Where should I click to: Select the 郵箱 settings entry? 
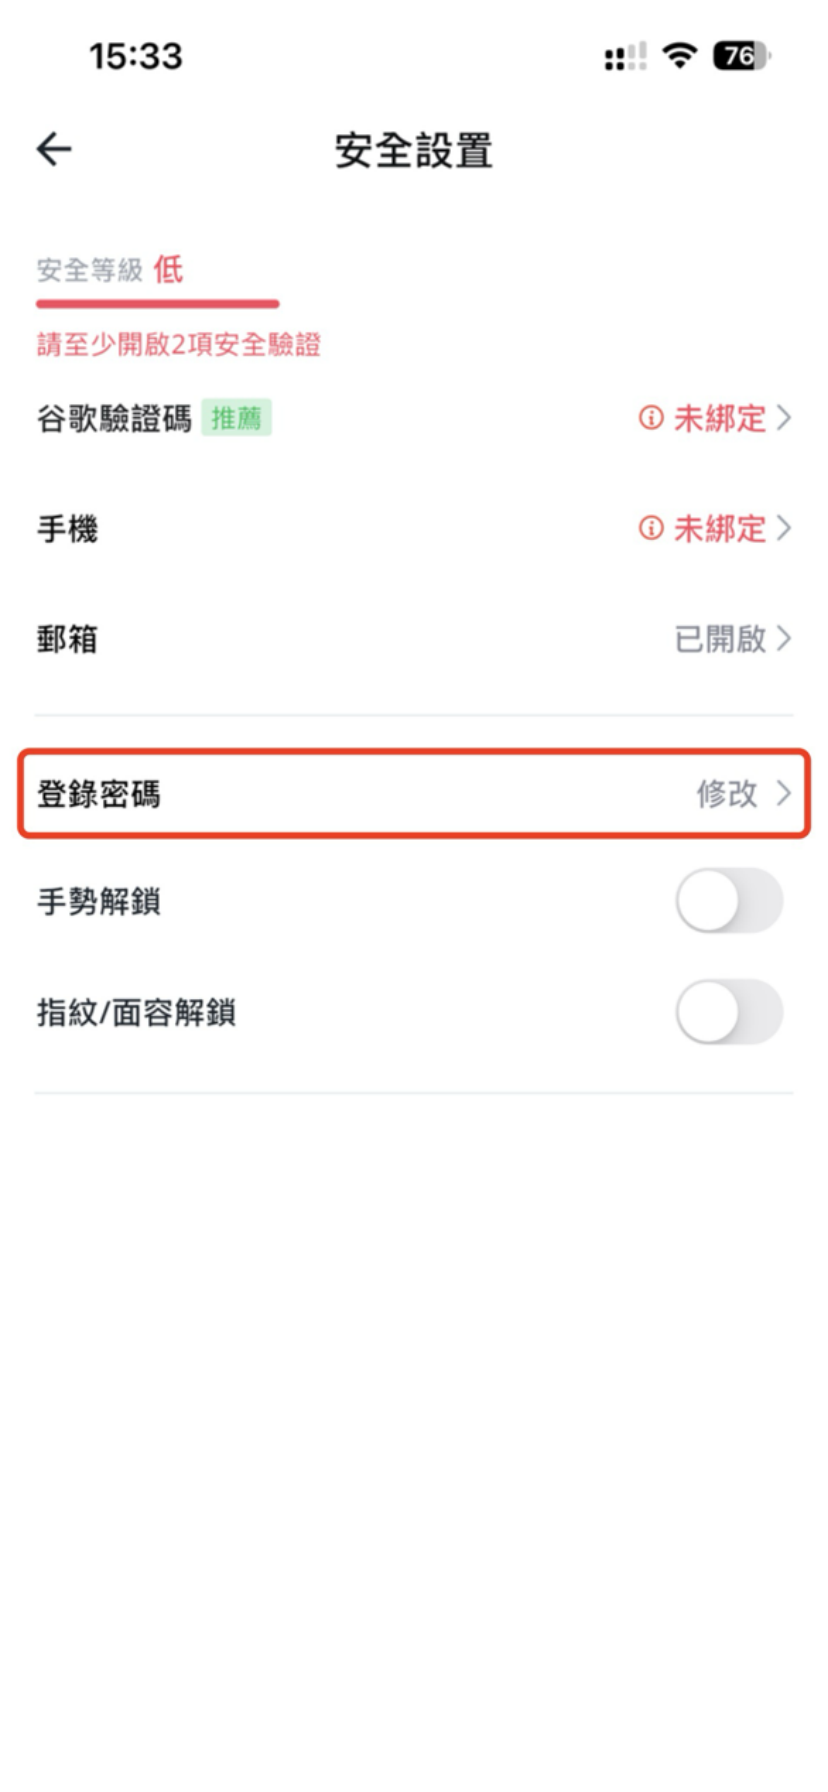pos(67,639)
